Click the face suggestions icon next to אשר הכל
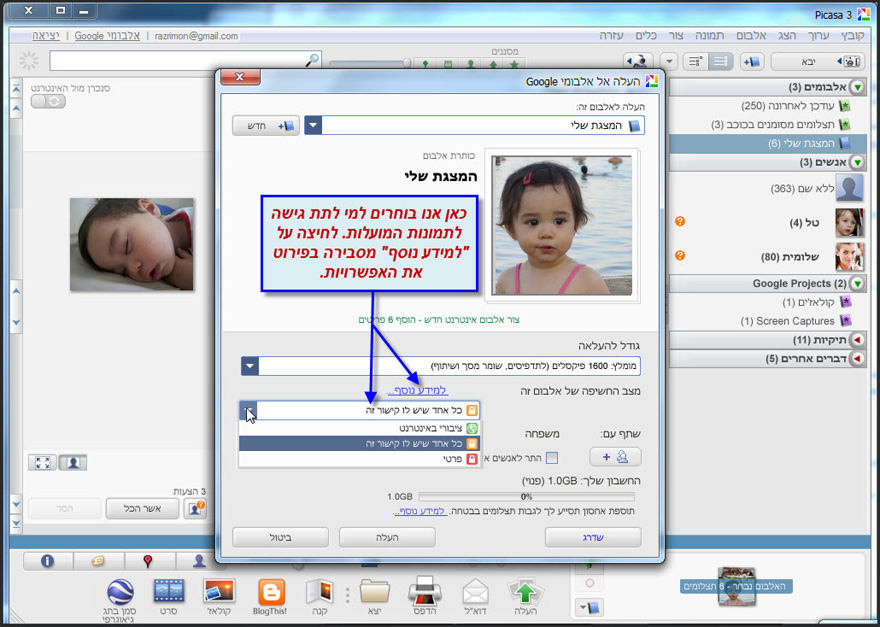The width and height of the screenshot is (880, 627). [195, 509]
